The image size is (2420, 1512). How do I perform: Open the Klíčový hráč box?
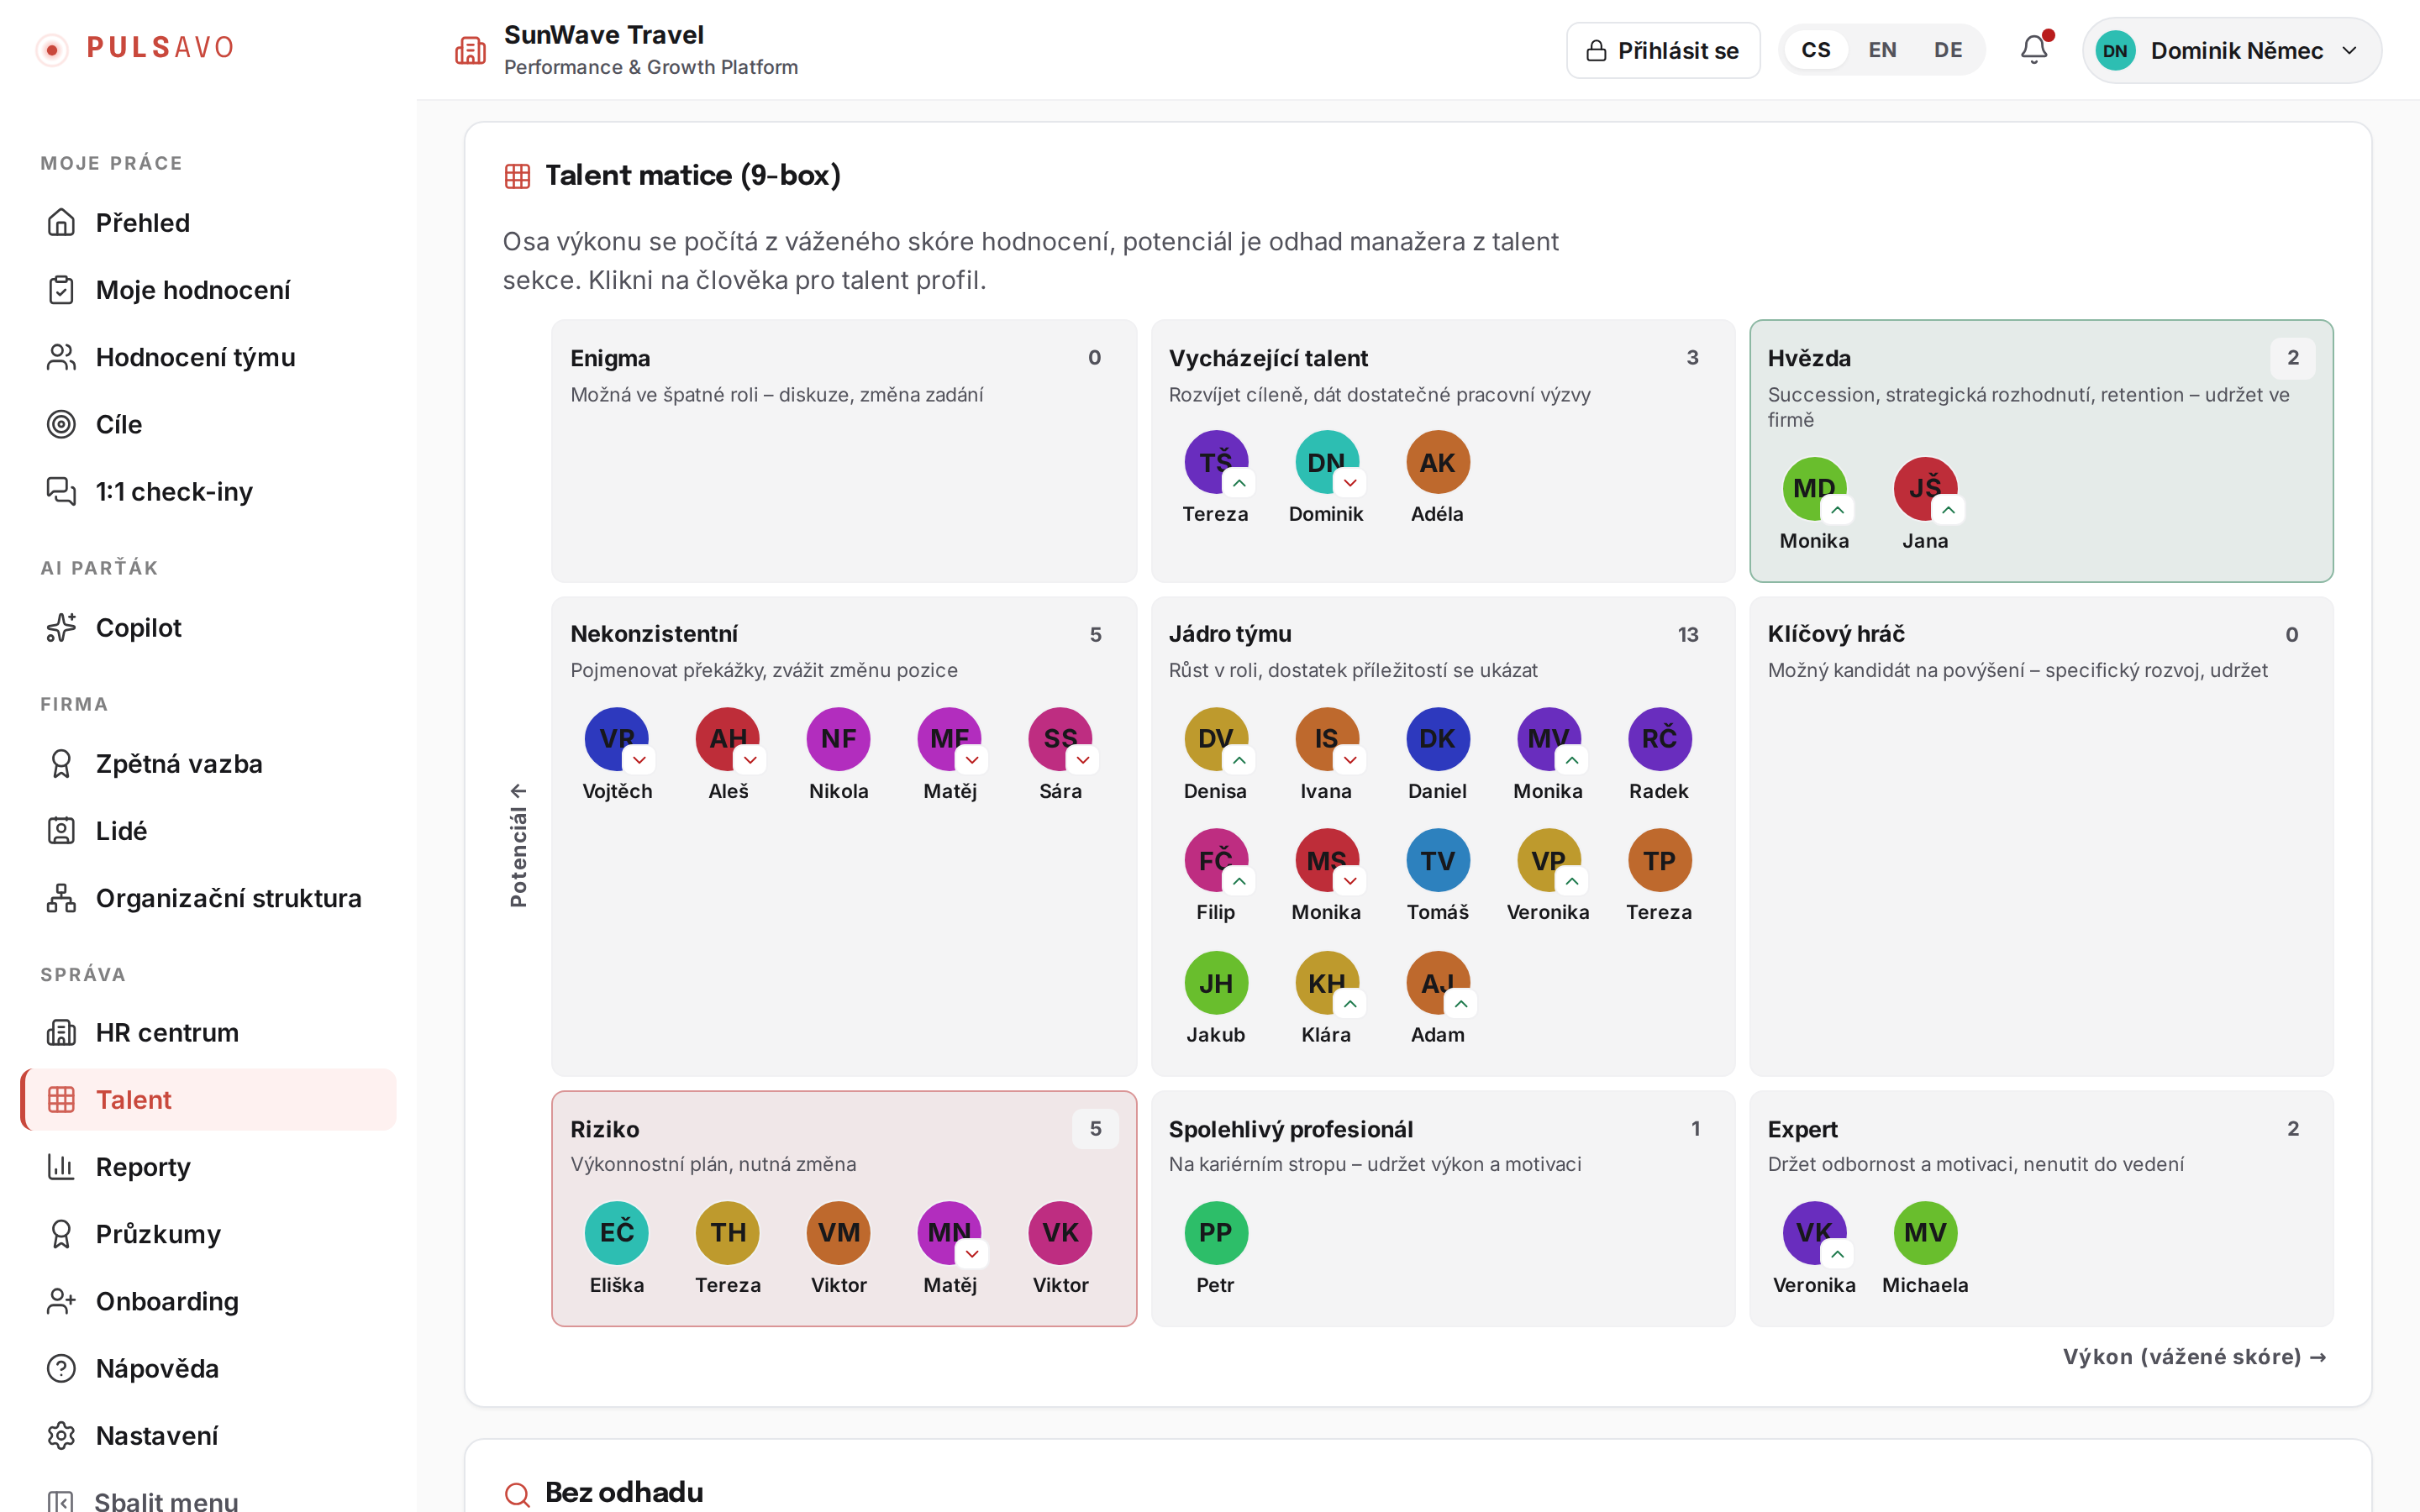pos(2041,836)
